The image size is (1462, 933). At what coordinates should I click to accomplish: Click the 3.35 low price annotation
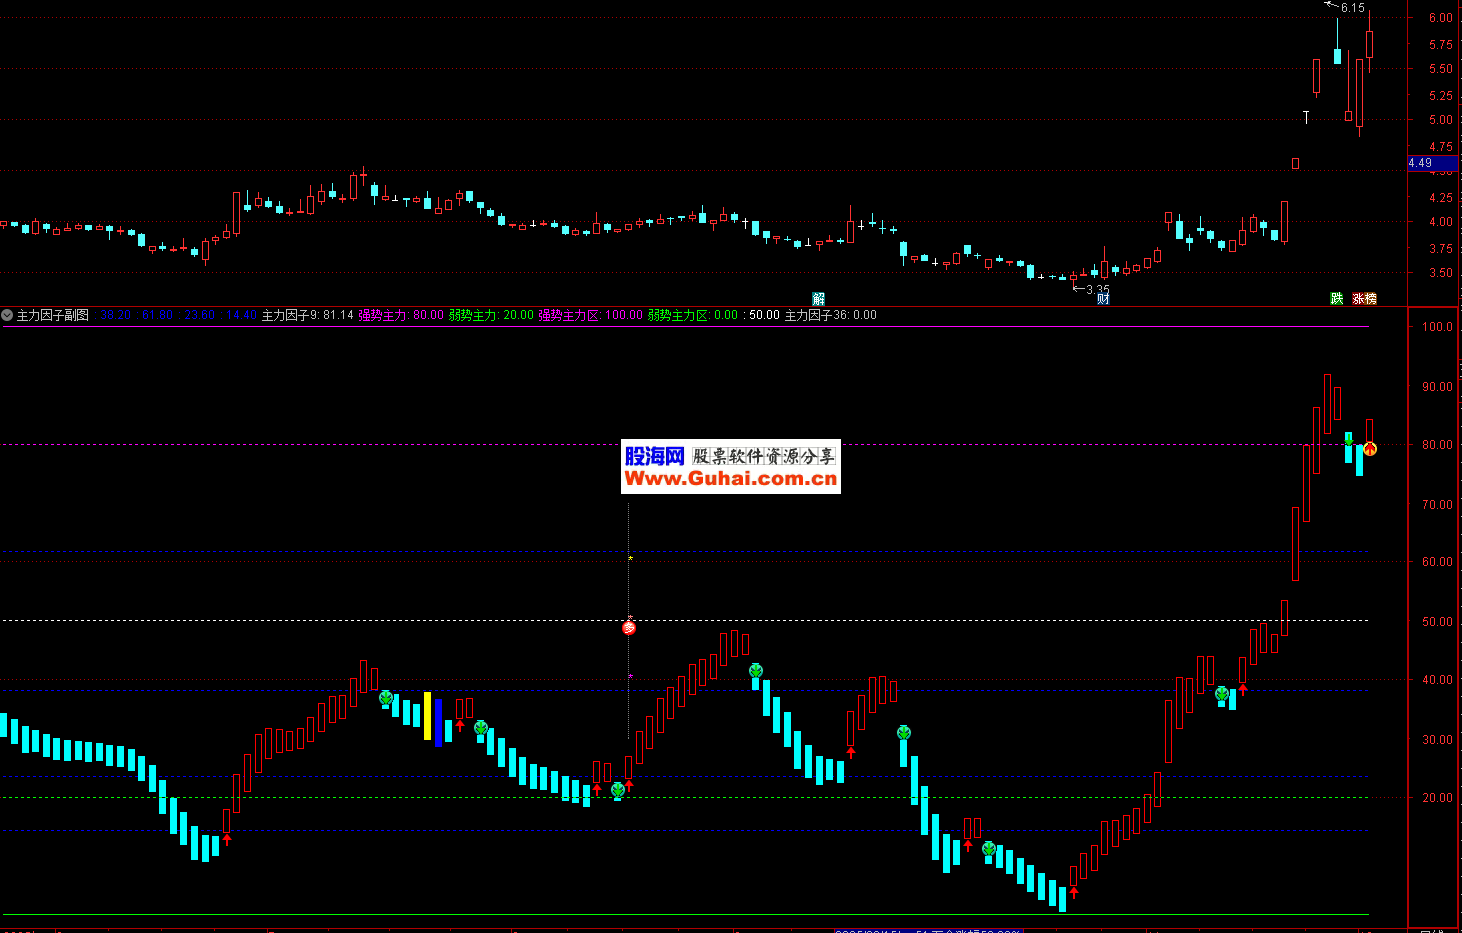click(1097, 289)
